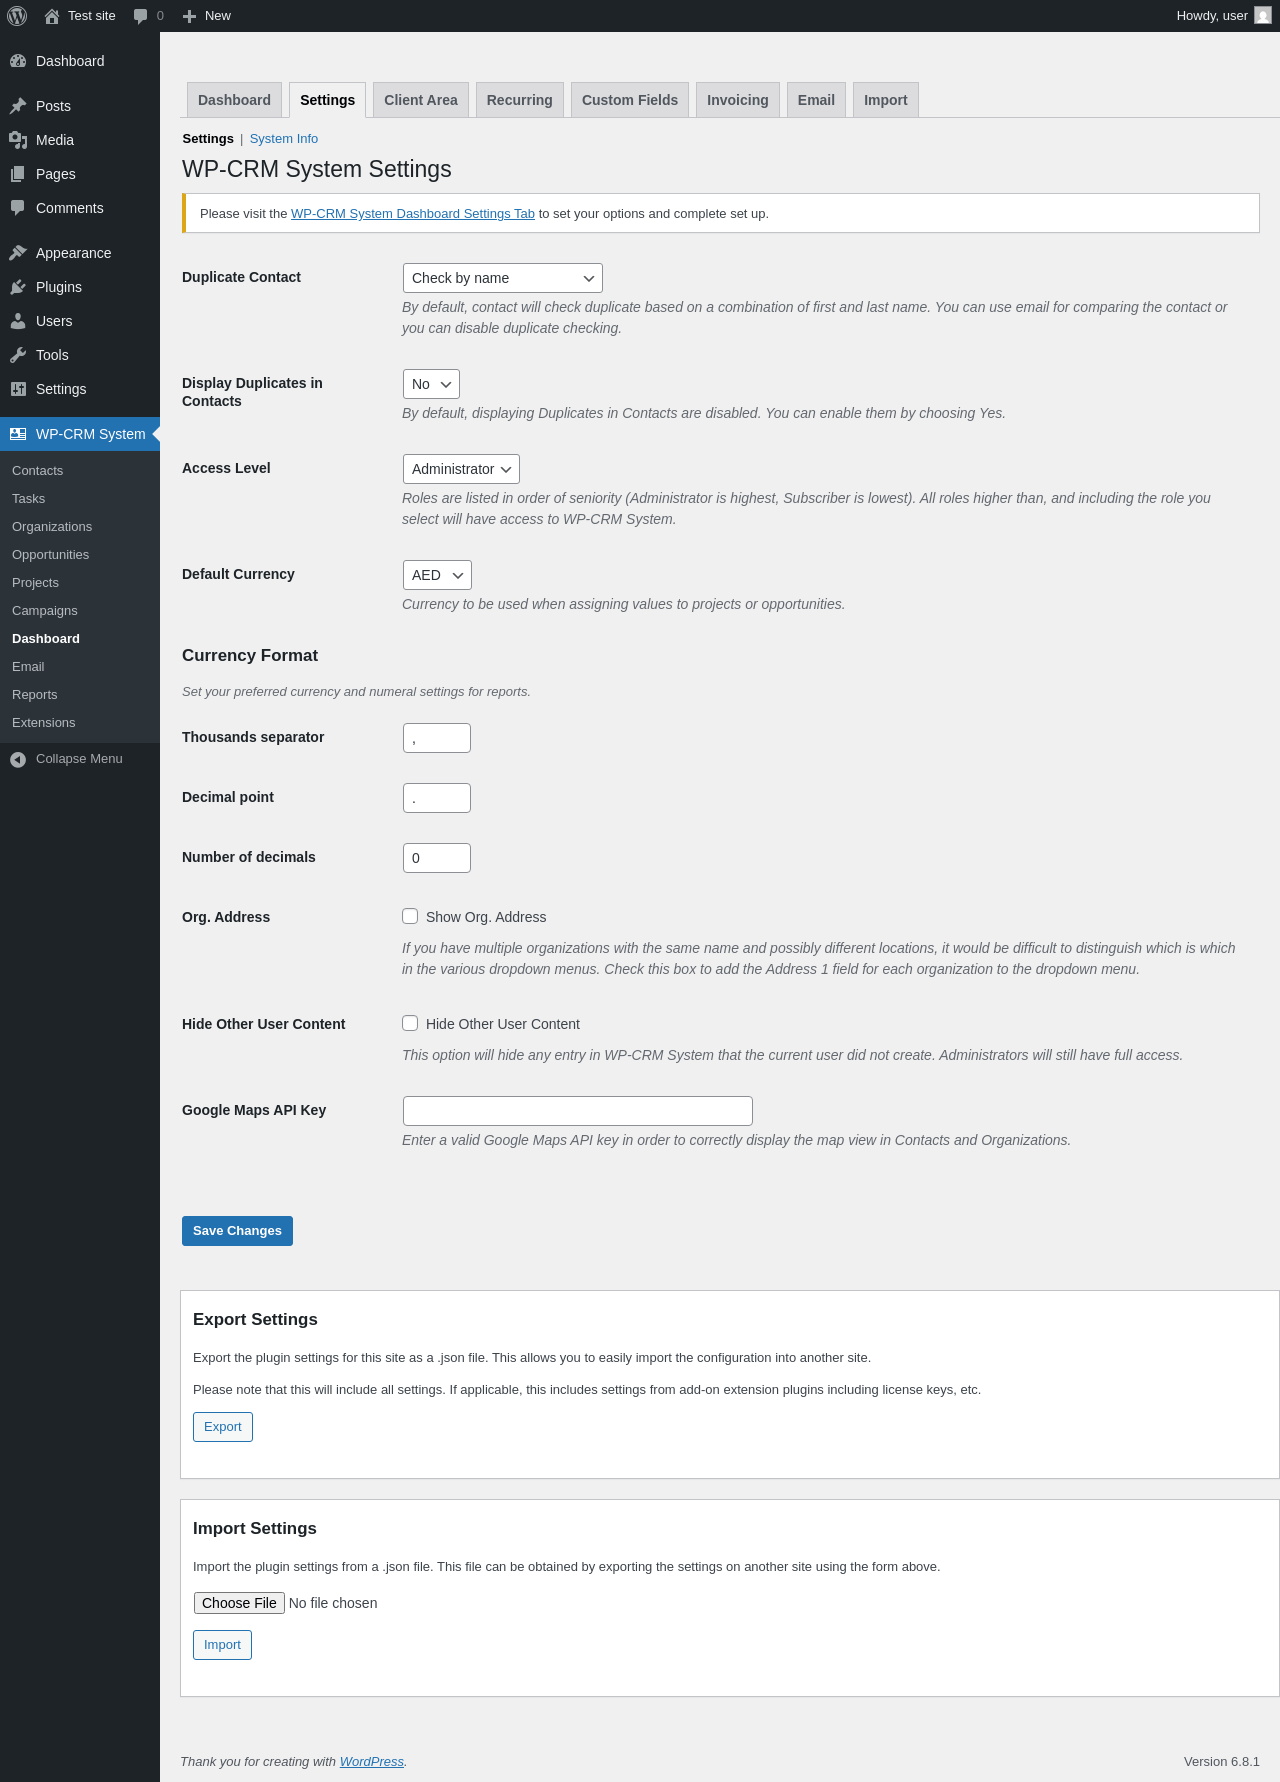Click the Appearance paintbrush icon
Viewport: 1280px width, 1782px height.
click(18, 253)
